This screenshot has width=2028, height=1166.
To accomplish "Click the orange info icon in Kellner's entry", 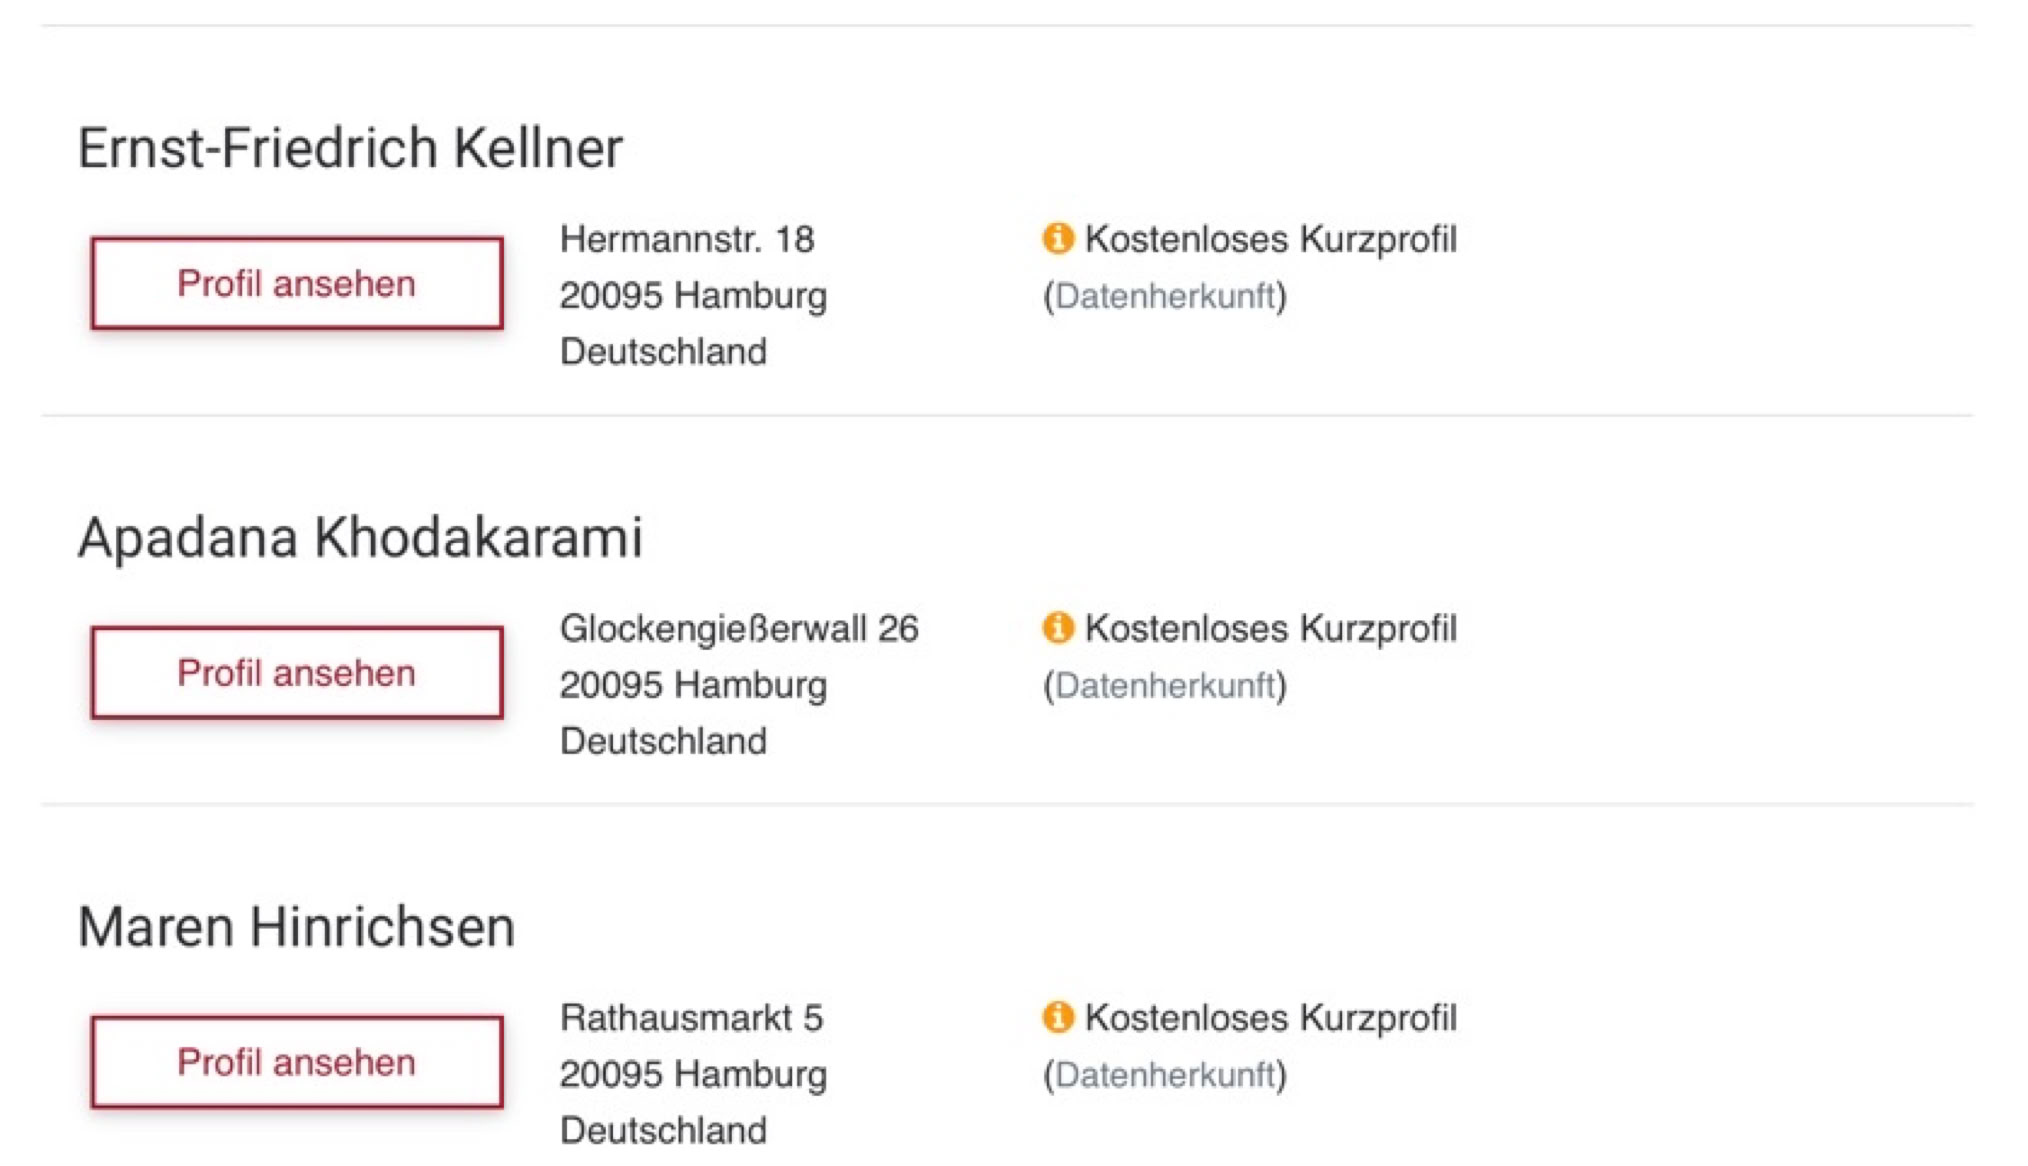I will (1057, 238).
